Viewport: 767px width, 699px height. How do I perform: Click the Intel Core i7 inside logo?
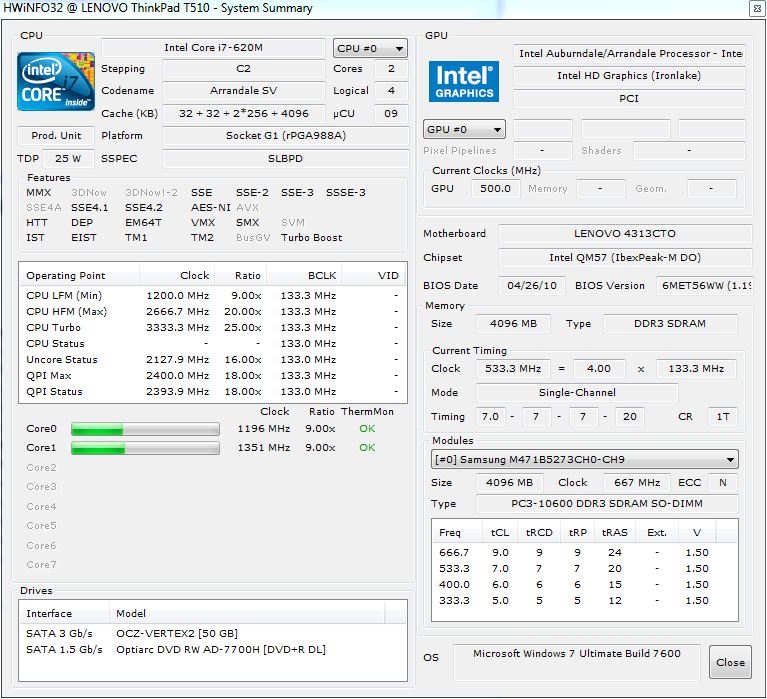[56, 82]
